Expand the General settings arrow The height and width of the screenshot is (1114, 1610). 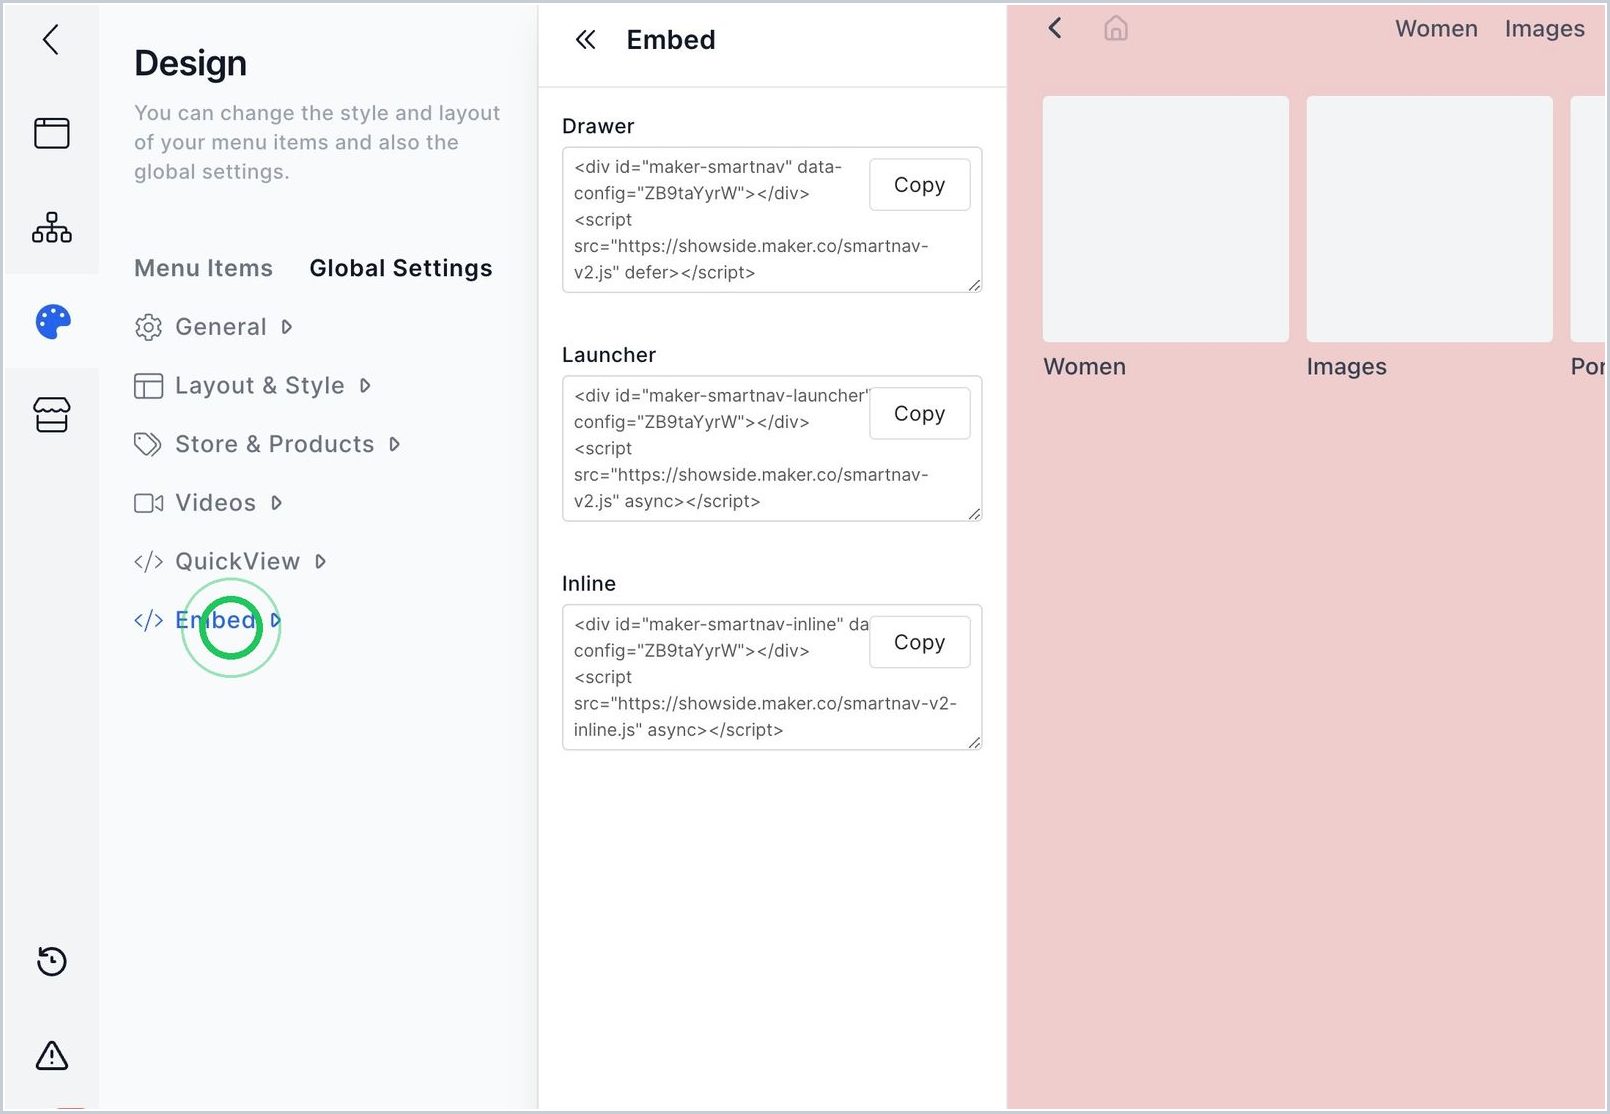287,327
